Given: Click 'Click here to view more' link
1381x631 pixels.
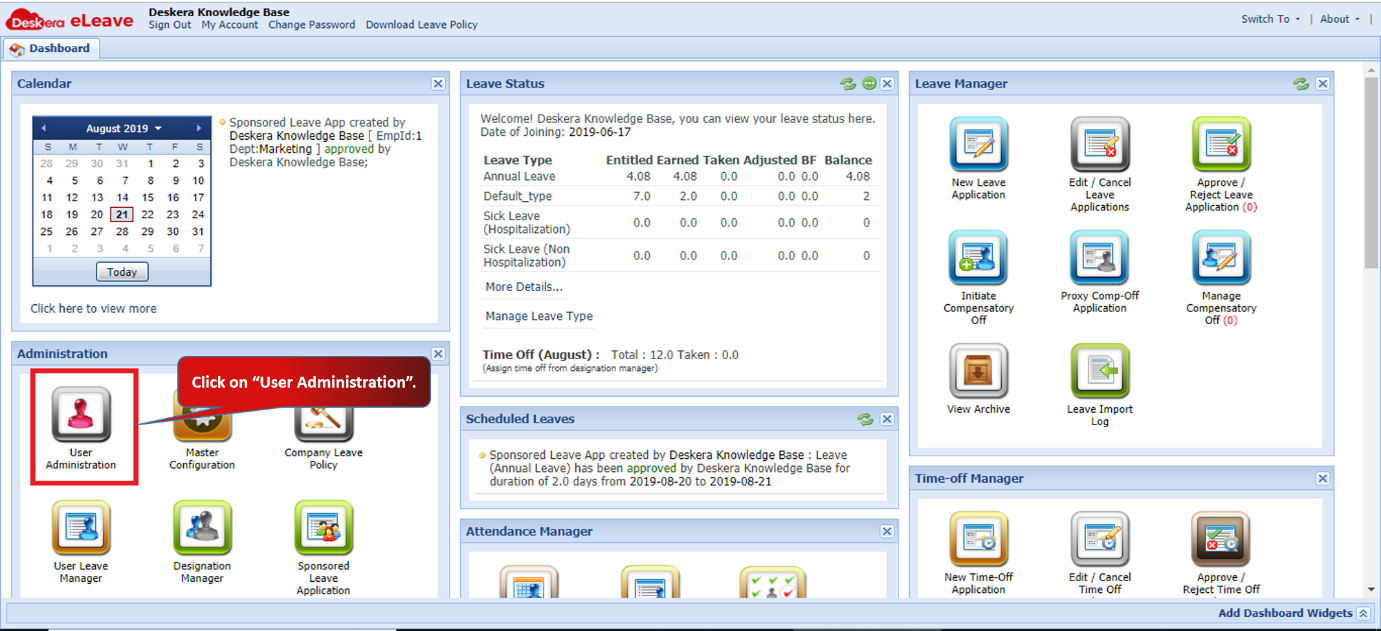Looking at the screenshot, I should coord(93,309).
